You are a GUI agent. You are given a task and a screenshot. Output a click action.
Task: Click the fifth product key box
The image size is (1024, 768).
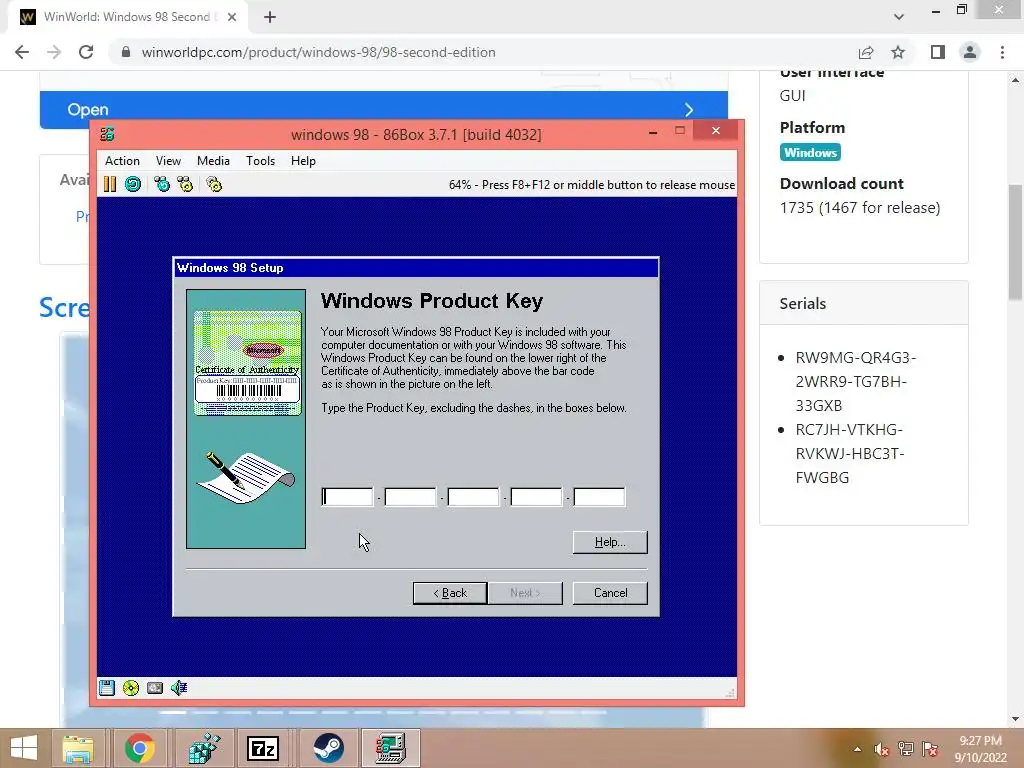(599, 497)
